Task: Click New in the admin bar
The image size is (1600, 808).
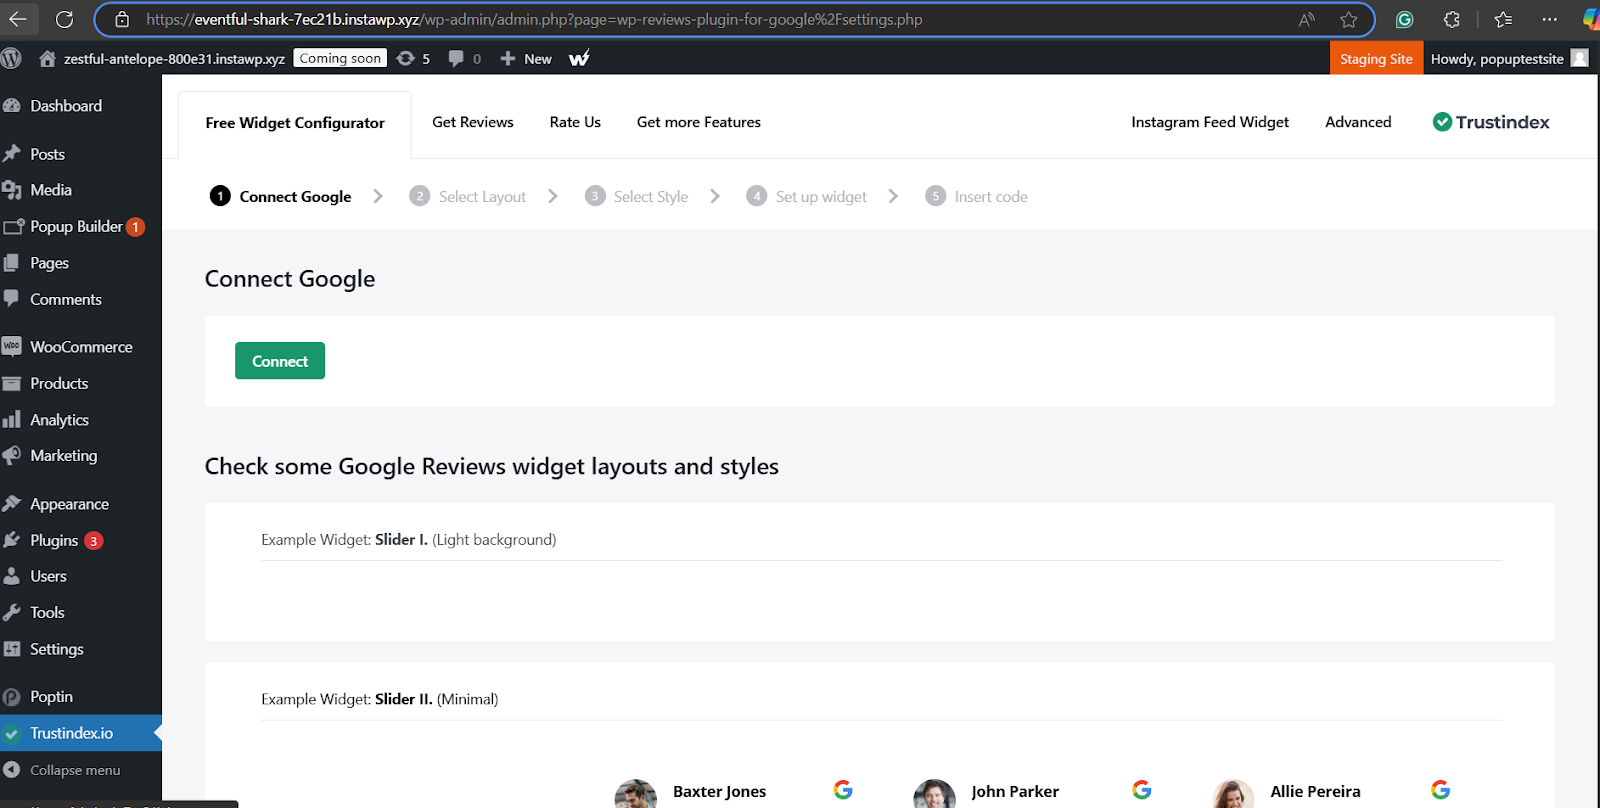Action: 526,58
